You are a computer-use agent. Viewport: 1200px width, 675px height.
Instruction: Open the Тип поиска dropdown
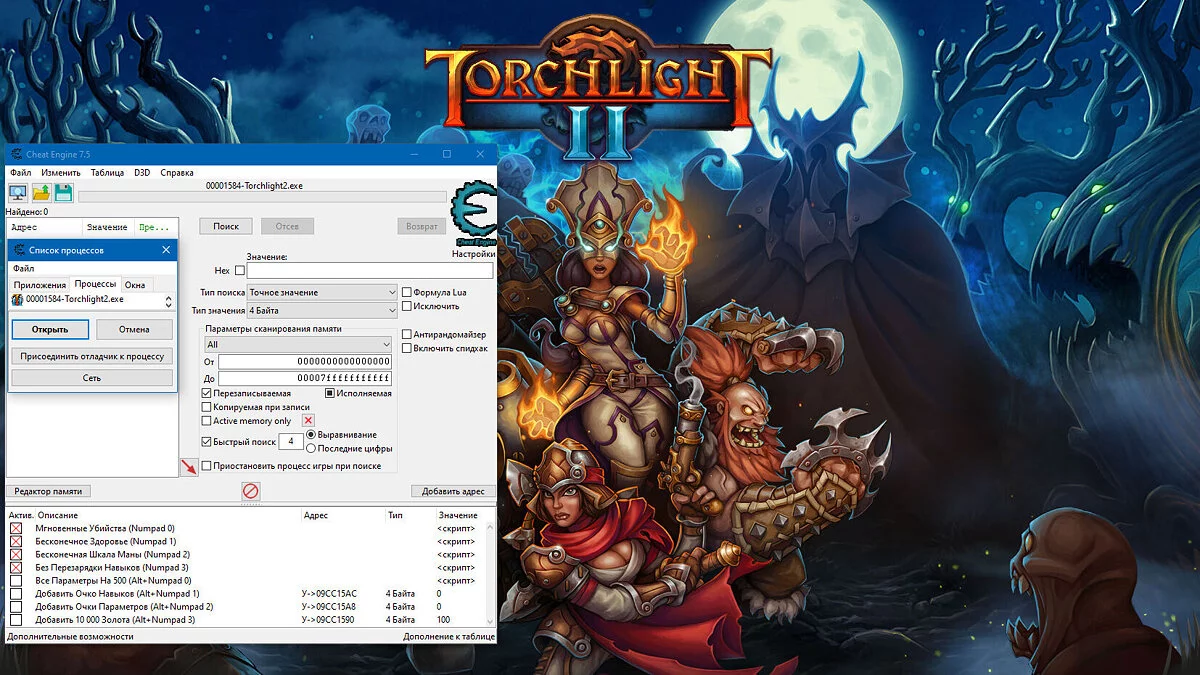[320, 292]
